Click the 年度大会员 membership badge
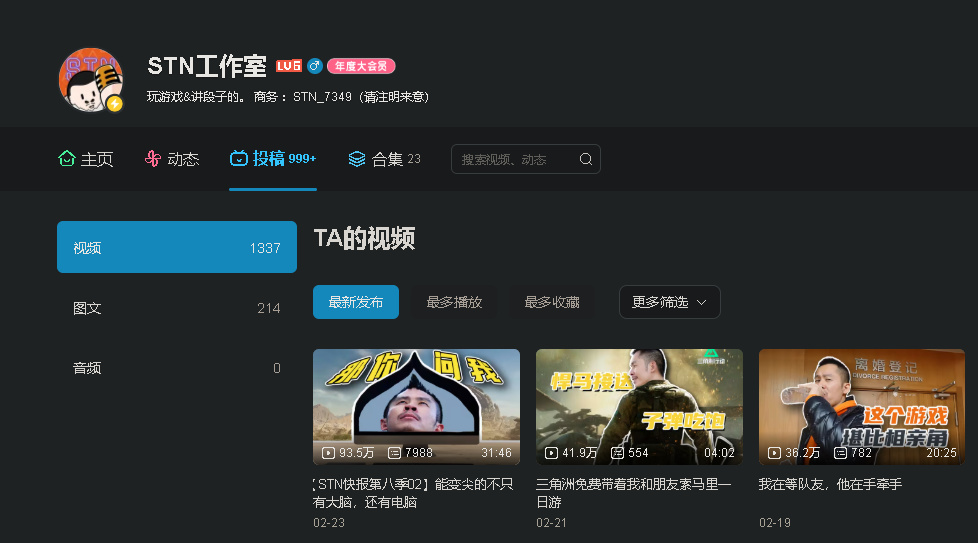978x543 pixels. pos(361,66)
